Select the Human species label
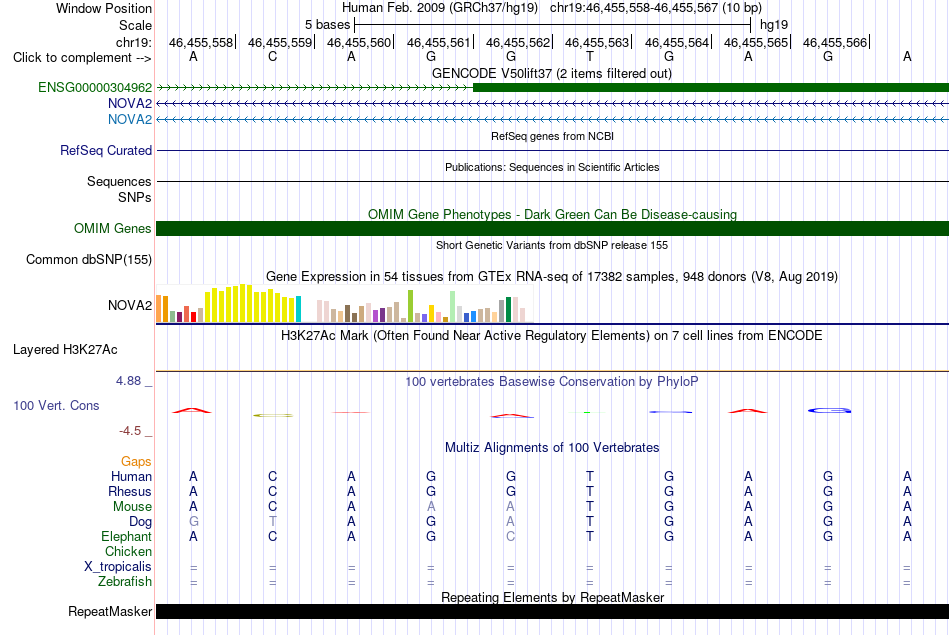The height and width of the screenshot is (635, 950). click(x=131, y=477)
